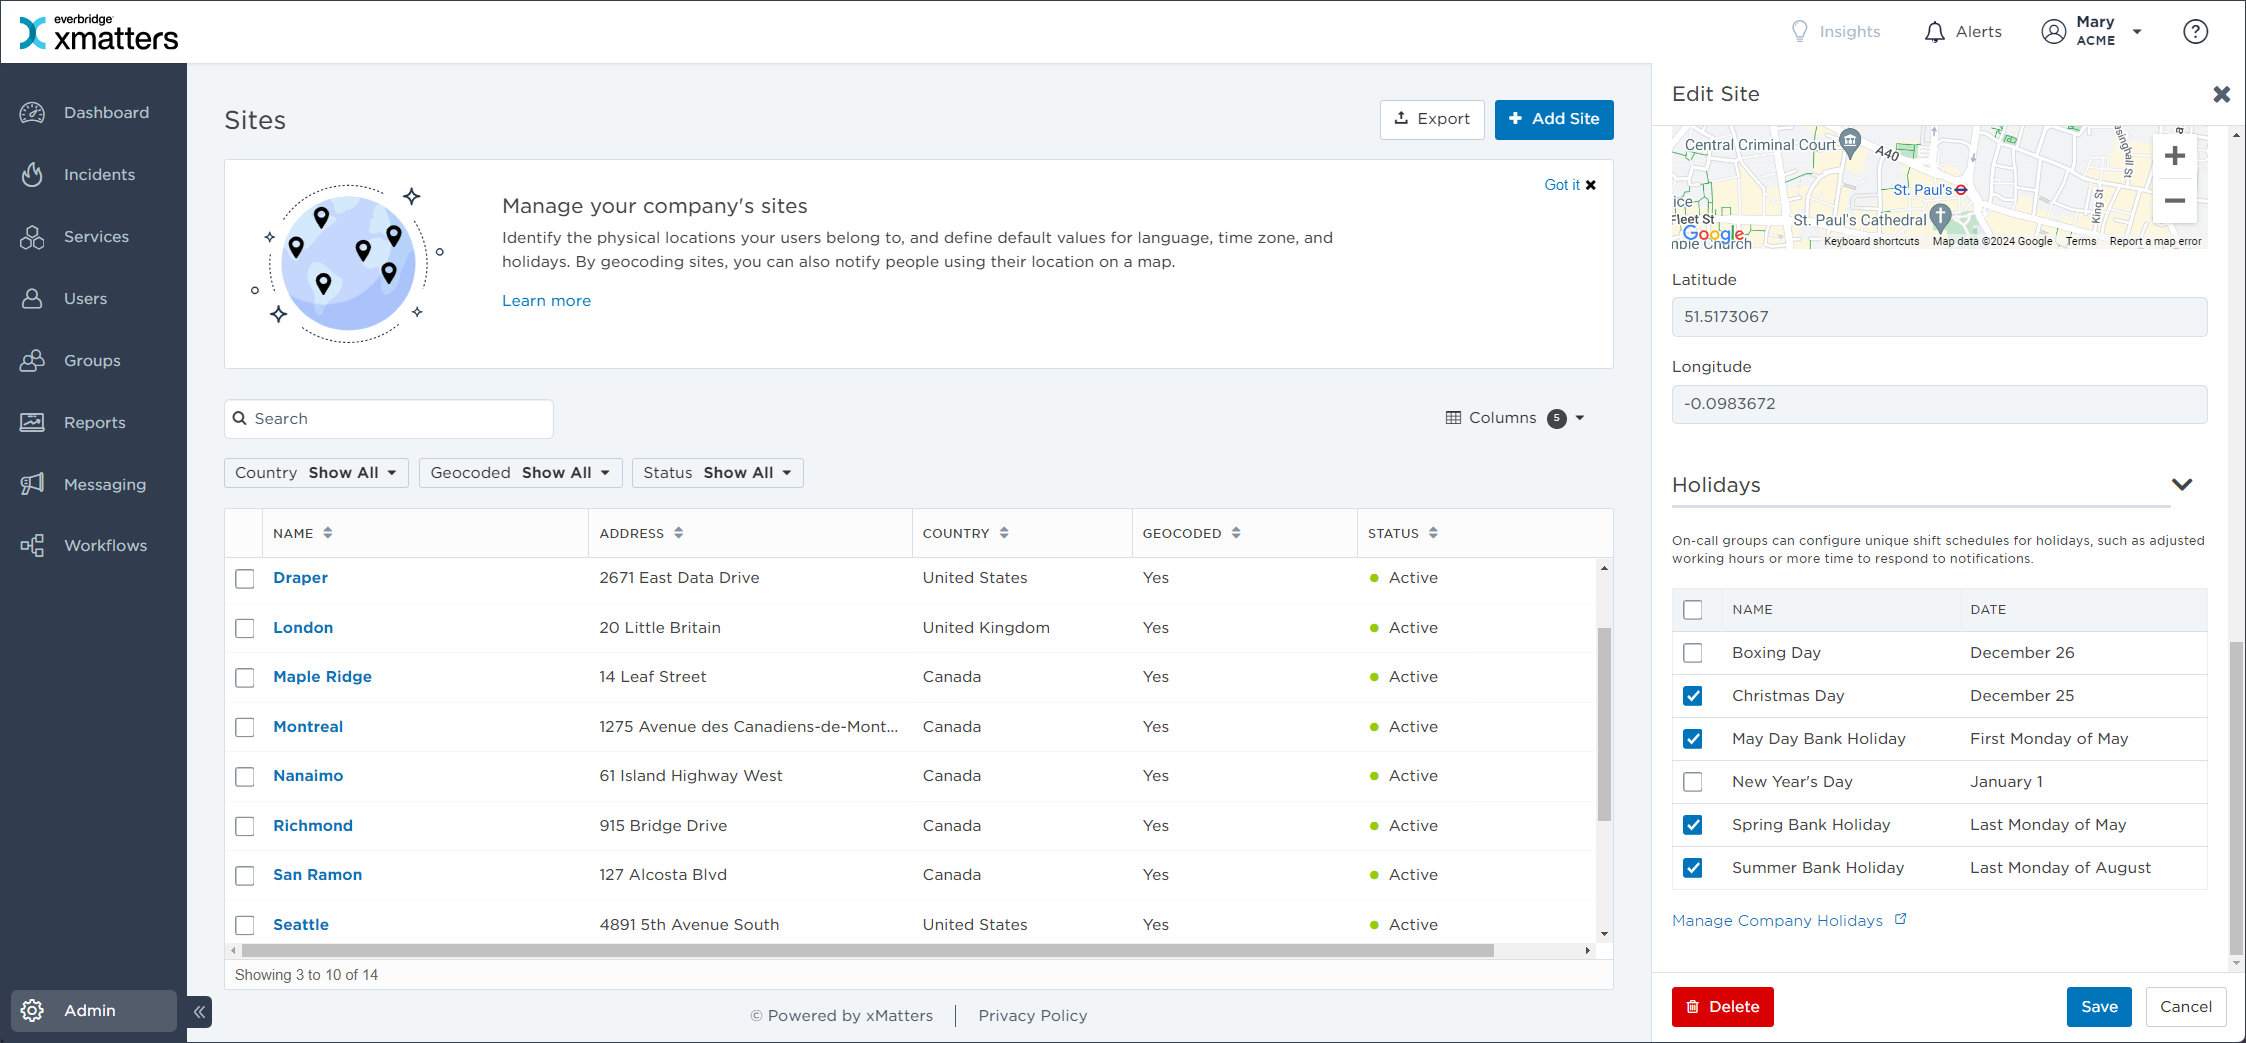Collapse the Holidays section chevron
2246x1043 pixels.
pyautogui.click(x=2181, y=485)
